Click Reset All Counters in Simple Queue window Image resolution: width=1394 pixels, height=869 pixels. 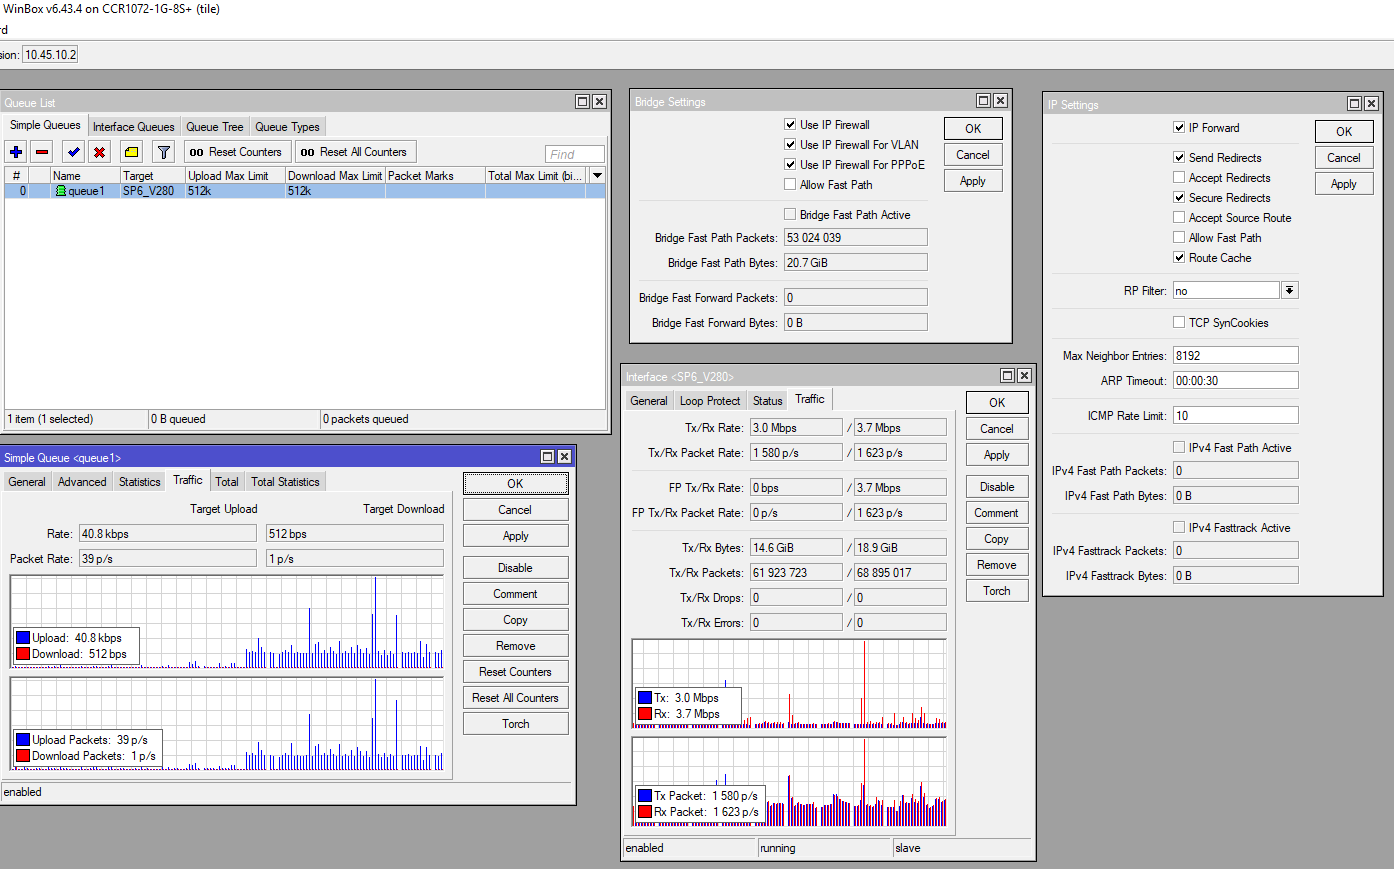pyautogui.click(x=516, y=698)
